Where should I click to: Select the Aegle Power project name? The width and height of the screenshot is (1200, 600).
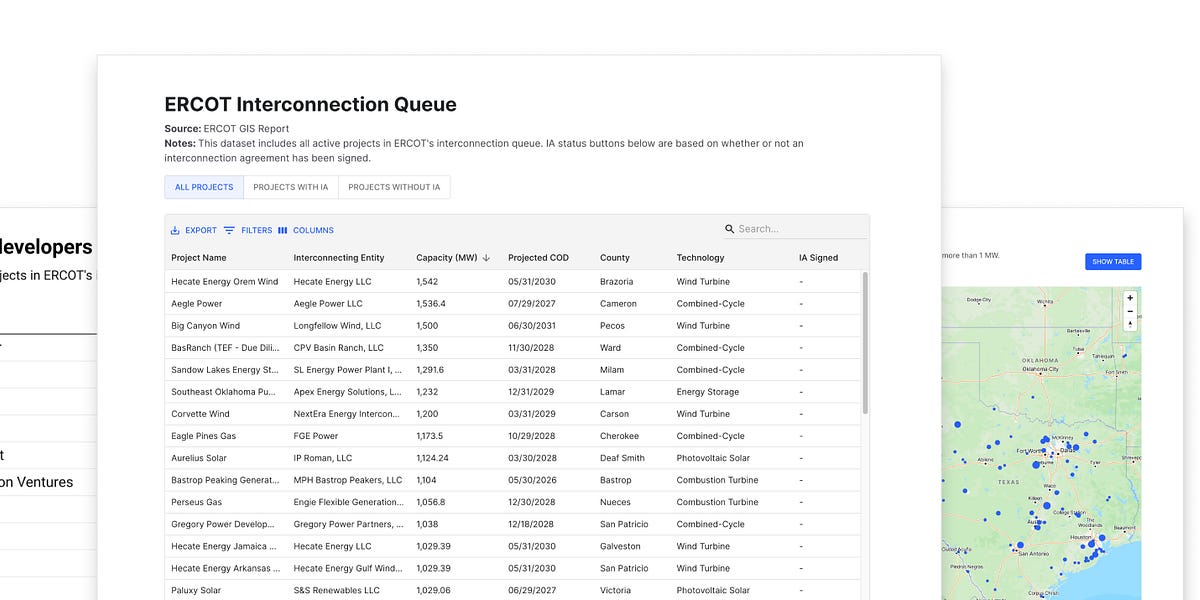[197, 304]
